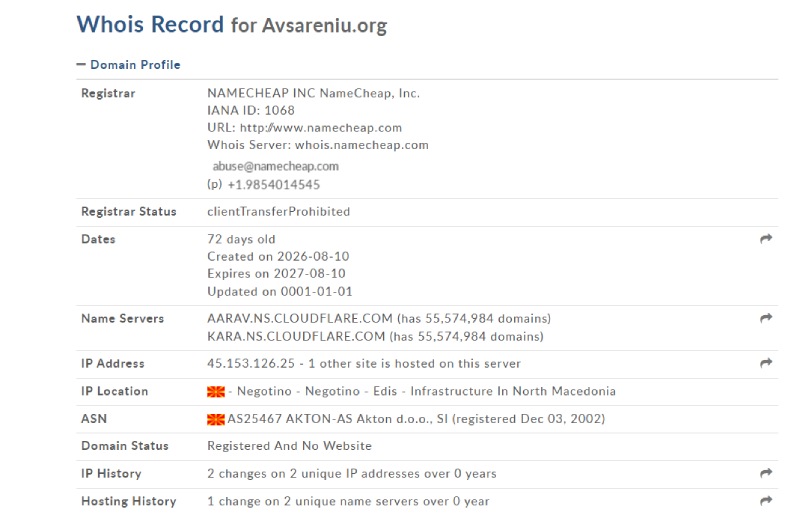Click the Dates row label
Screen dimensions: 800x524
(x=98, y=239)
